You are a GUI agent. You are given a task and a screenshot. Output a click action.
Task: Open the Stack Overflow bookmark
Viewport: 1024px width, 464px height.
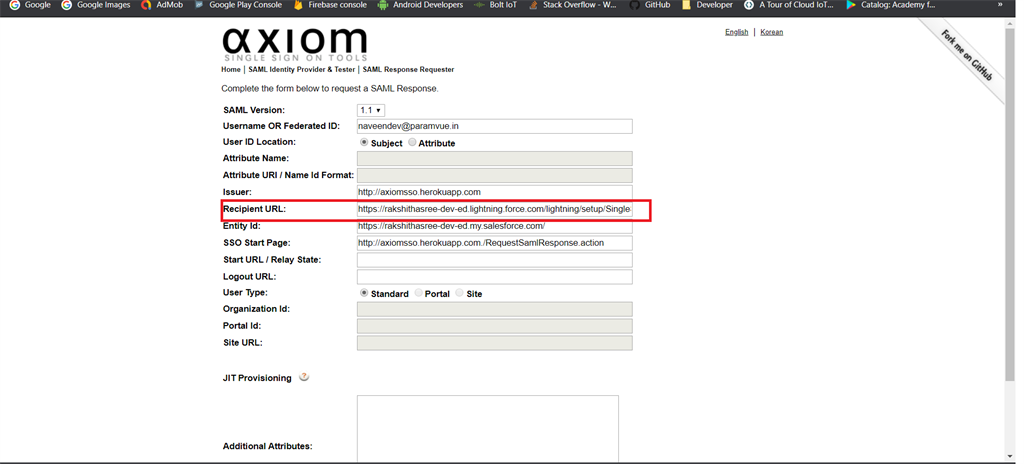pos(572,5)
